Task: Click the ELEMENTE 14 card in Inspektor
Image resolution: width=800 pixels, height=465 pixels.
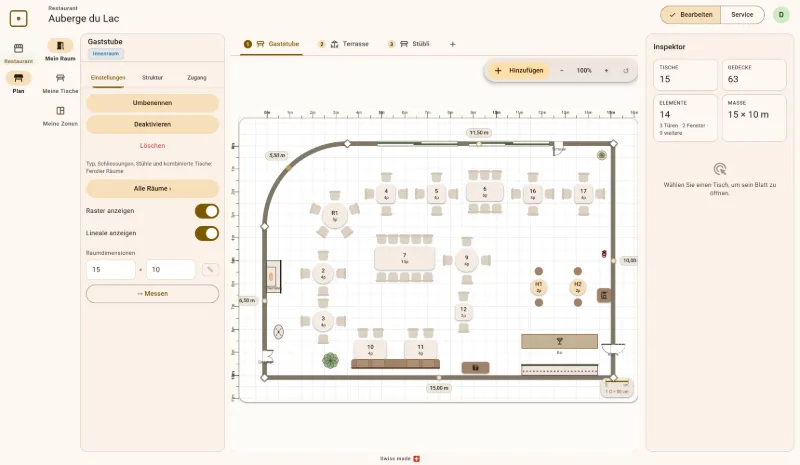Action: [x=685, y=117]
